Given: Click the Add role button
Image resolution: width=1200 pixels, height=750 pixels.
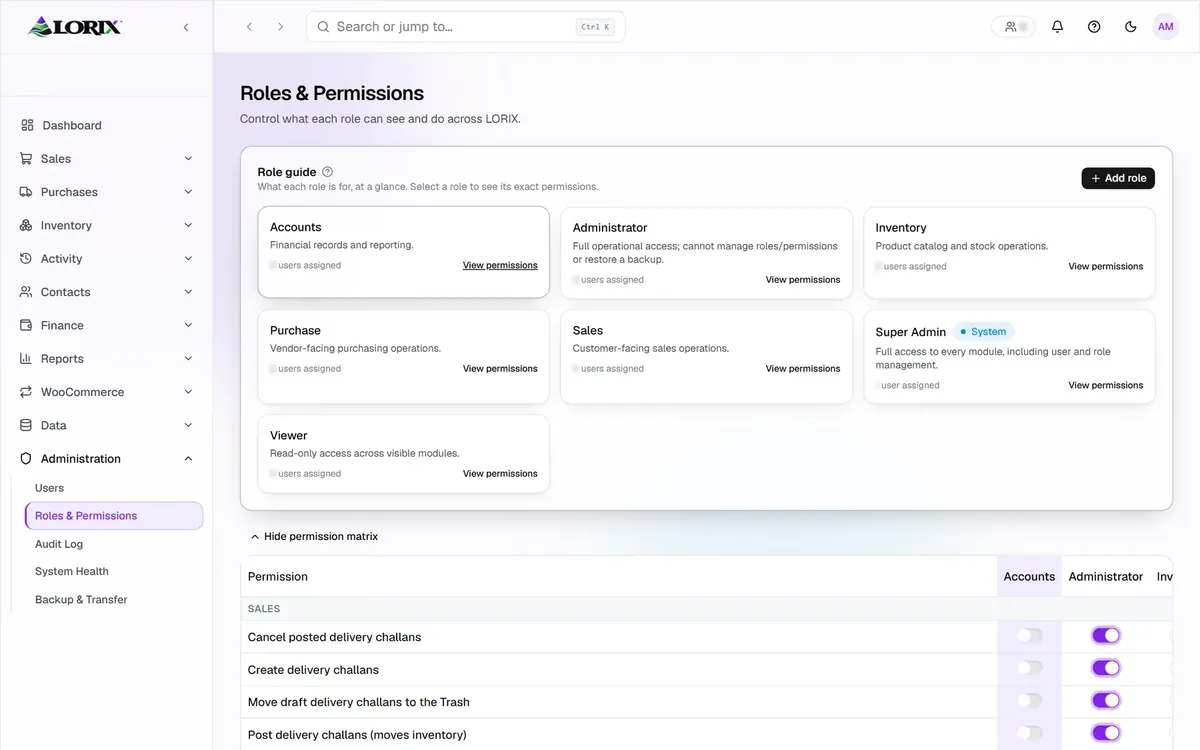Looking at the screenshot, I should click(1118, 178).
